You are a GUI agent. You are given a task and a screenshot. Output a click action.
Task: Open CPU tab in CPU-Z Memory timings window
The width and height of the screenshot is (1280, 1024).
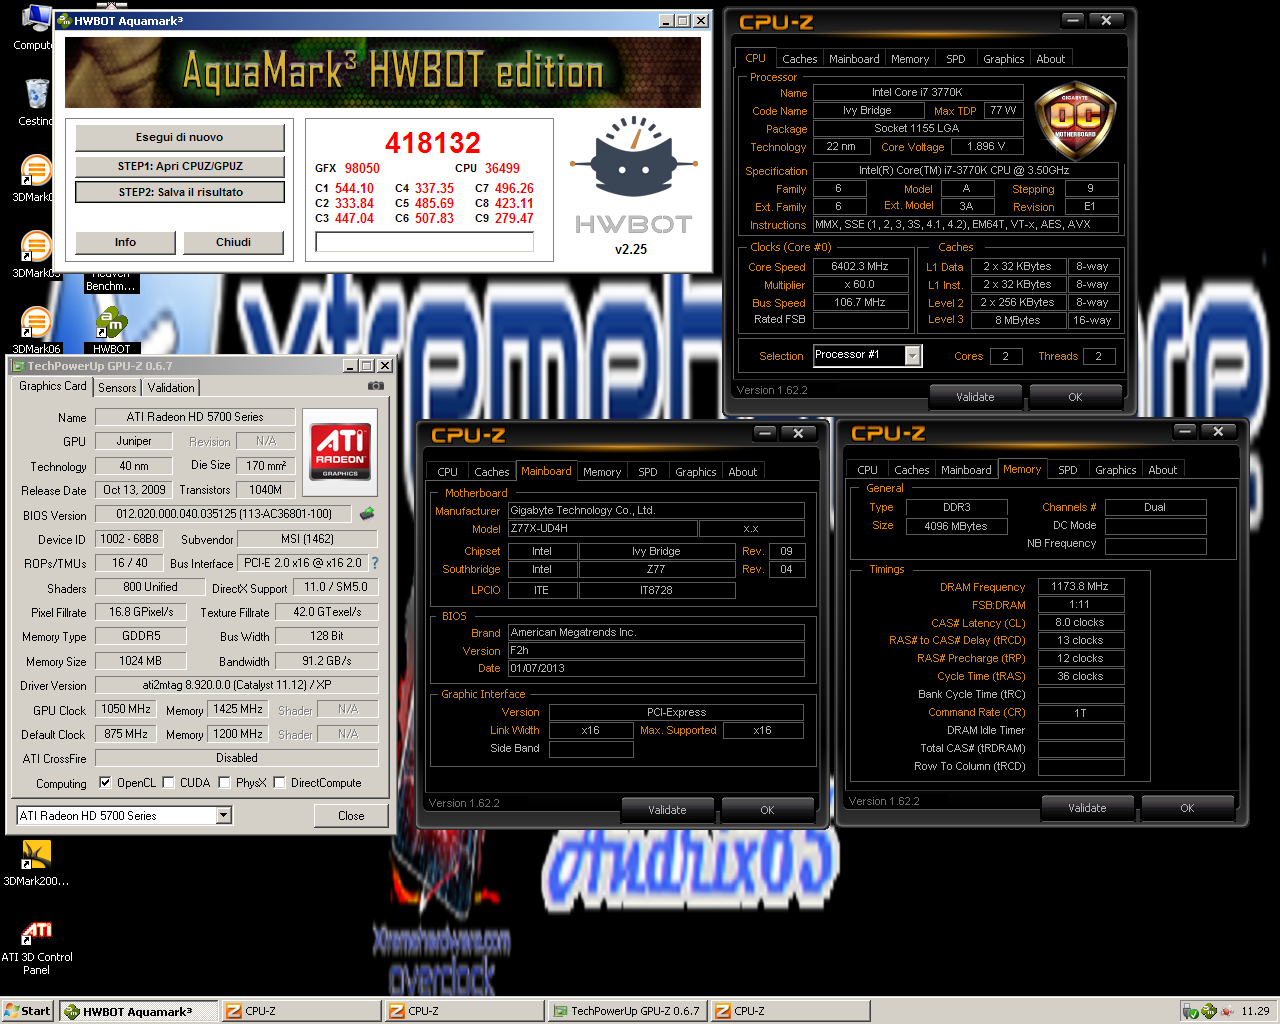point(868,470)
